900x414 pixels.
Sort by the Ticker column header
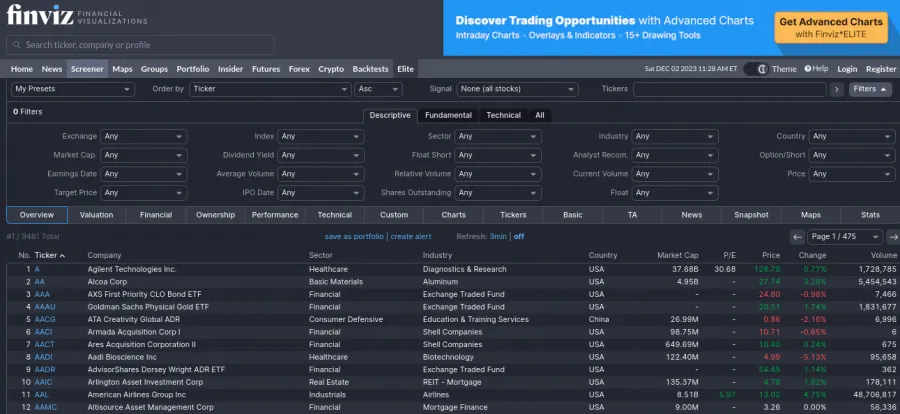49,256
